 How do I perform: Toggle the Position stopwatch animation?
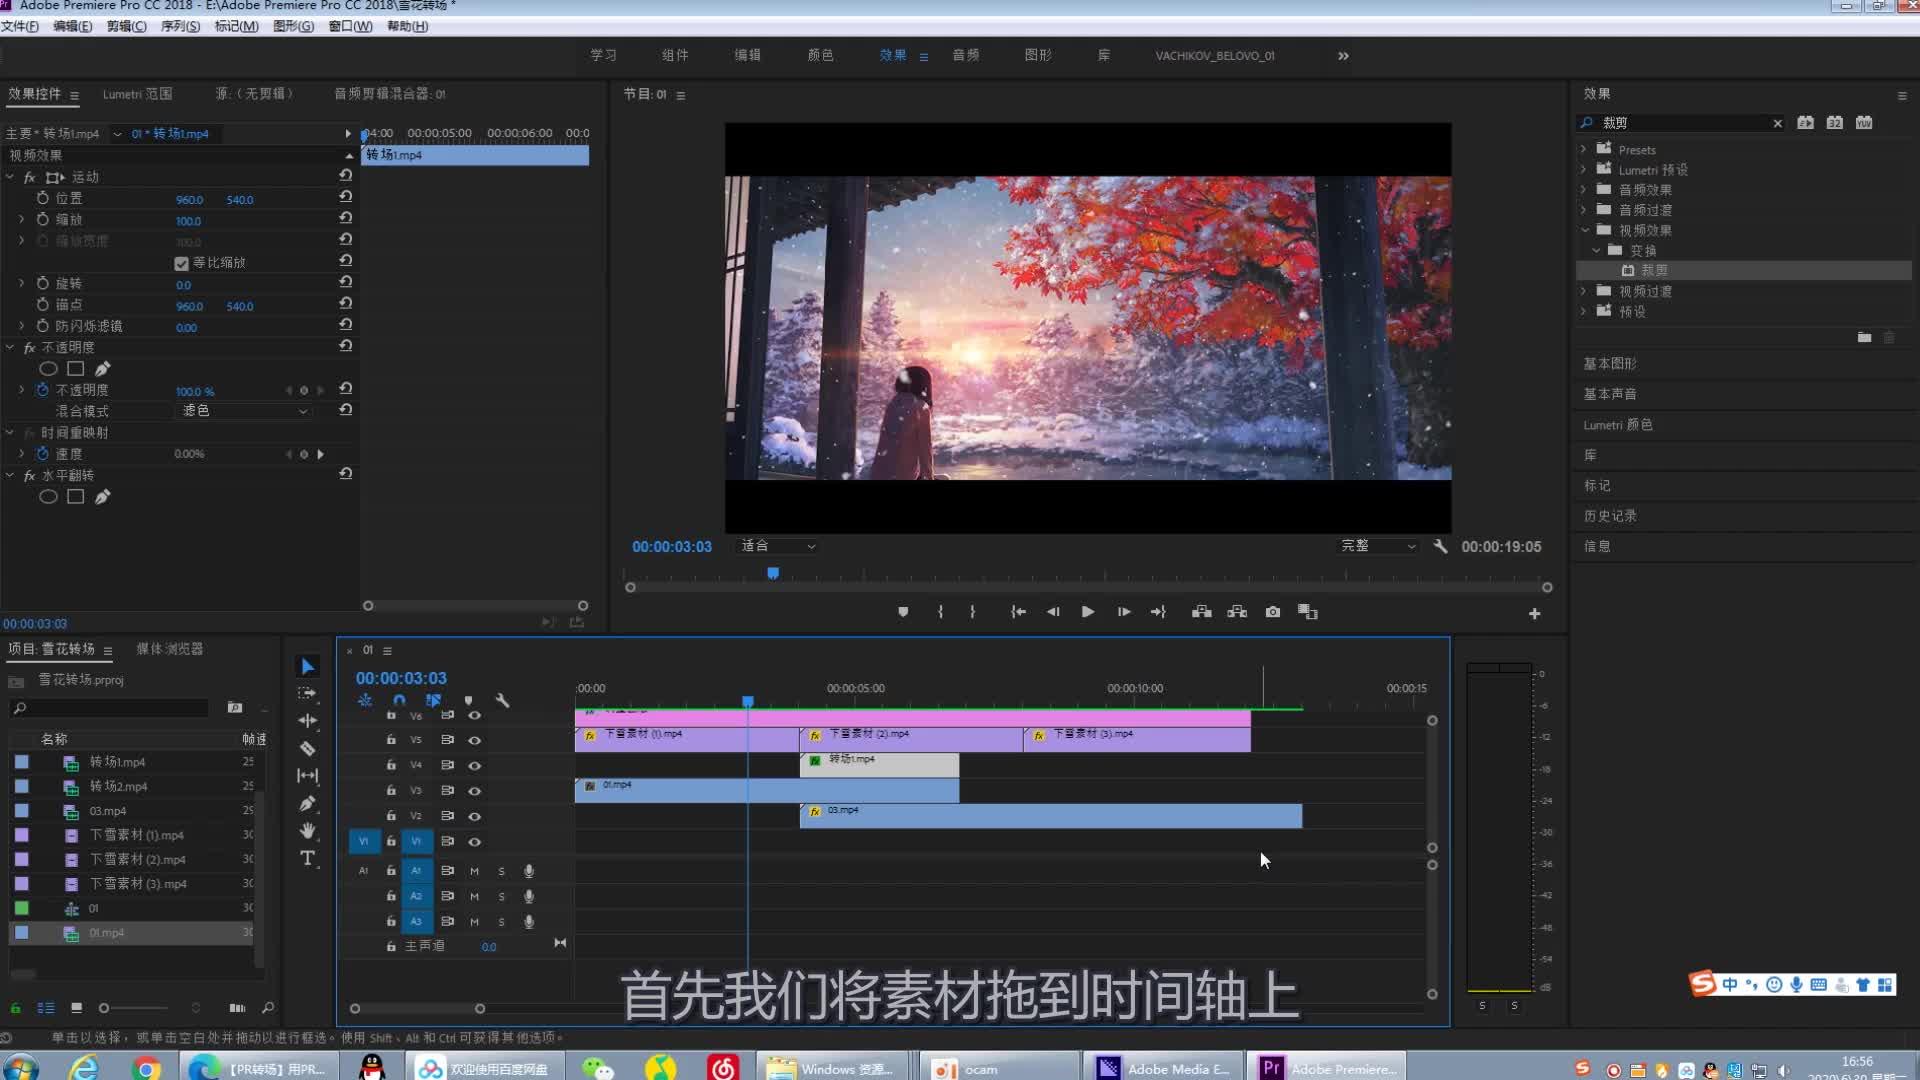pos(42,198)
